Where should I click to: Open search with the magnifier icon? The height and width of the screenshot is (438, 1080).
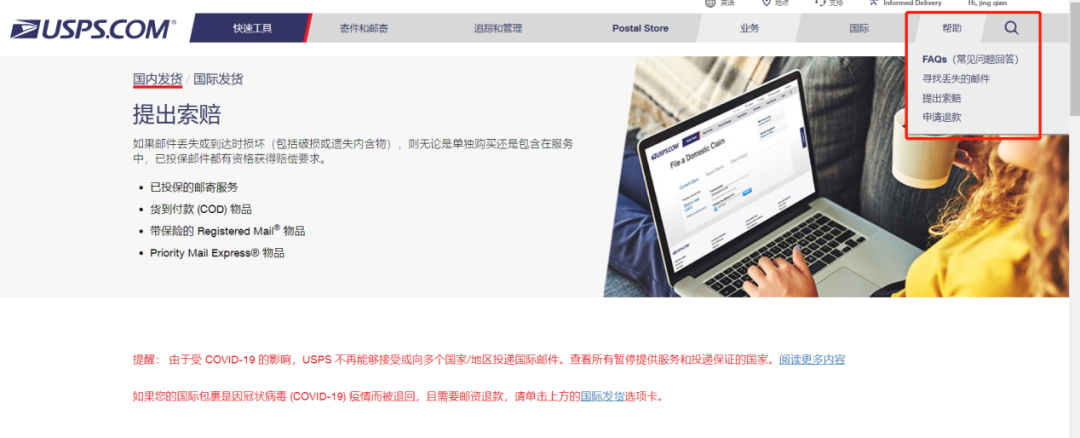coord(1011,28)
